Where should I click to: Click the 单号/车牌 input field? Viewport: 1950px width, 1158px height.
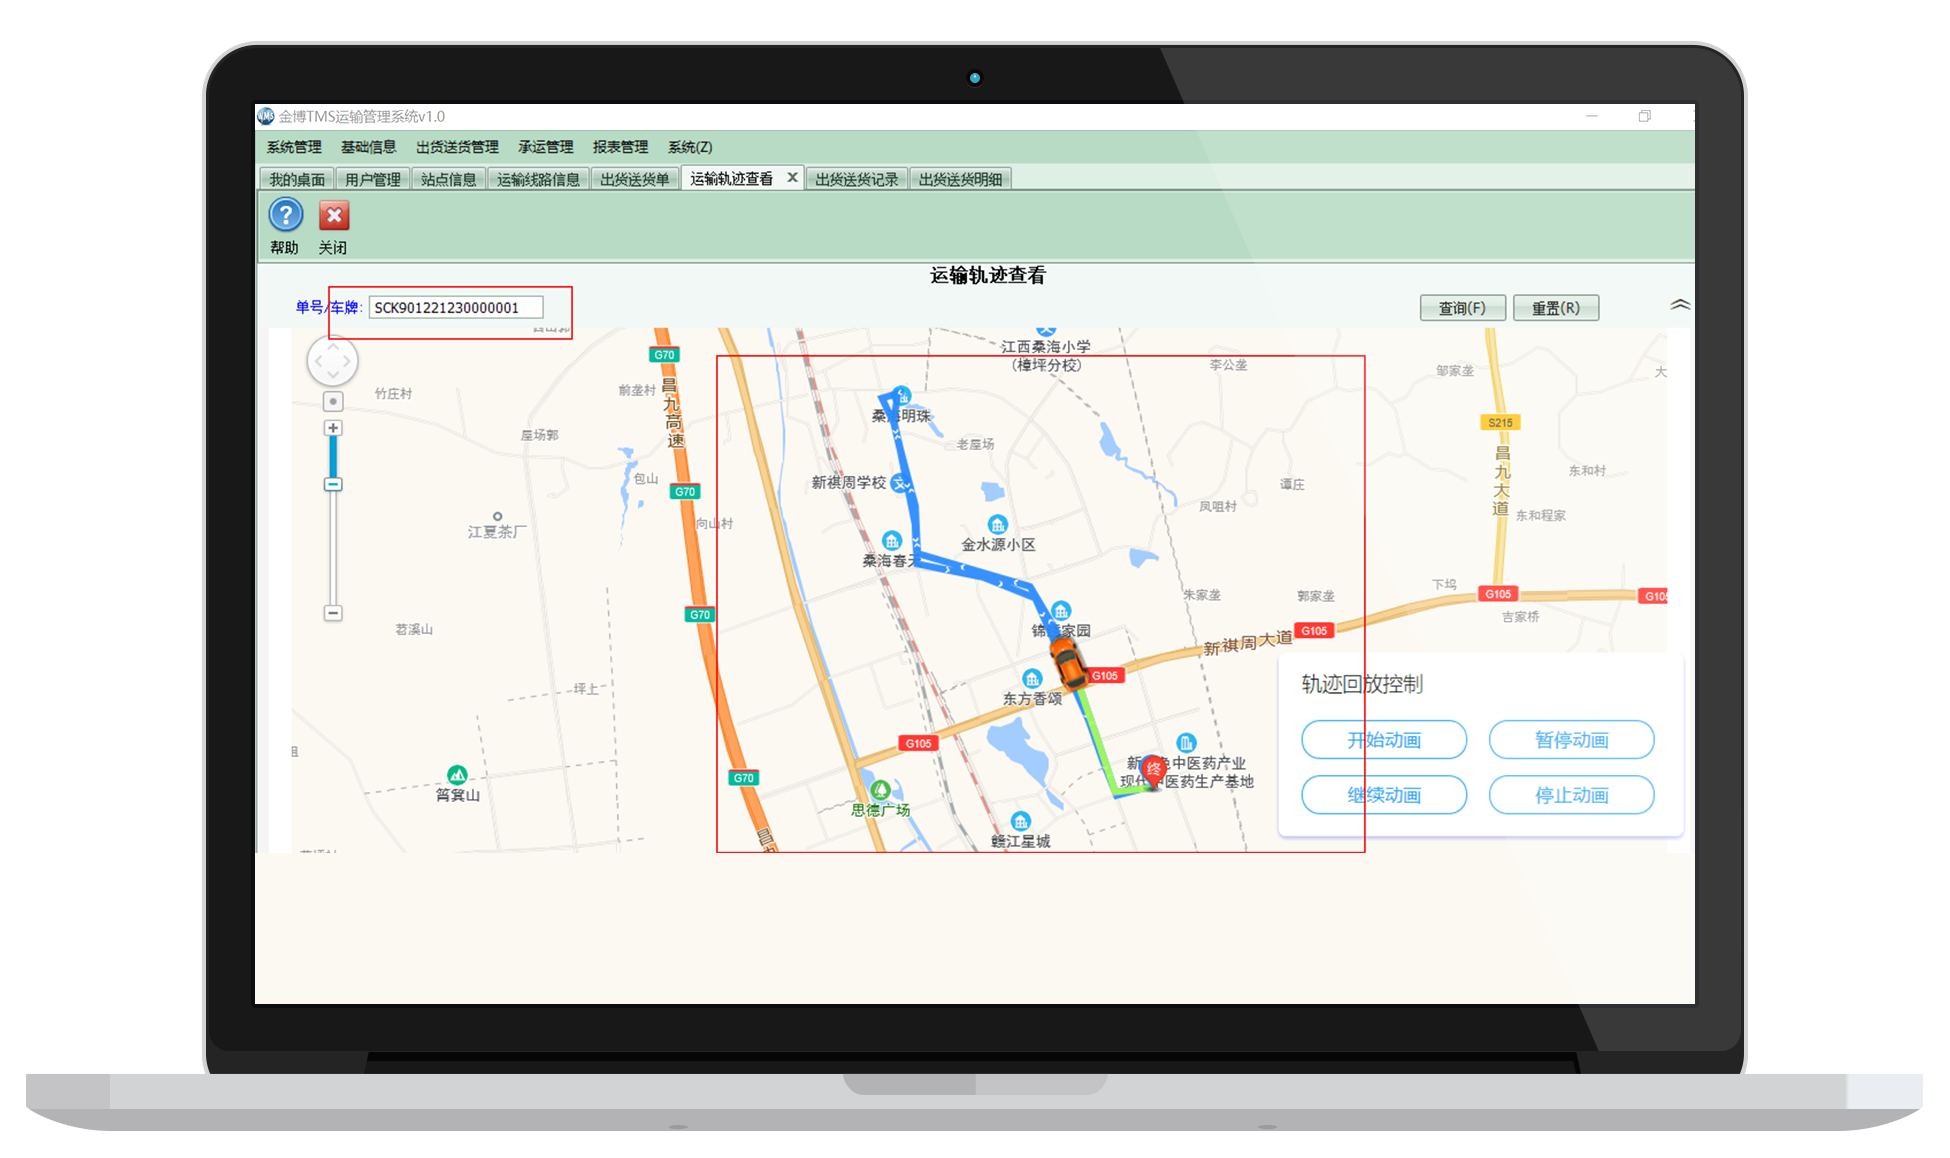(x=456, y=308)
